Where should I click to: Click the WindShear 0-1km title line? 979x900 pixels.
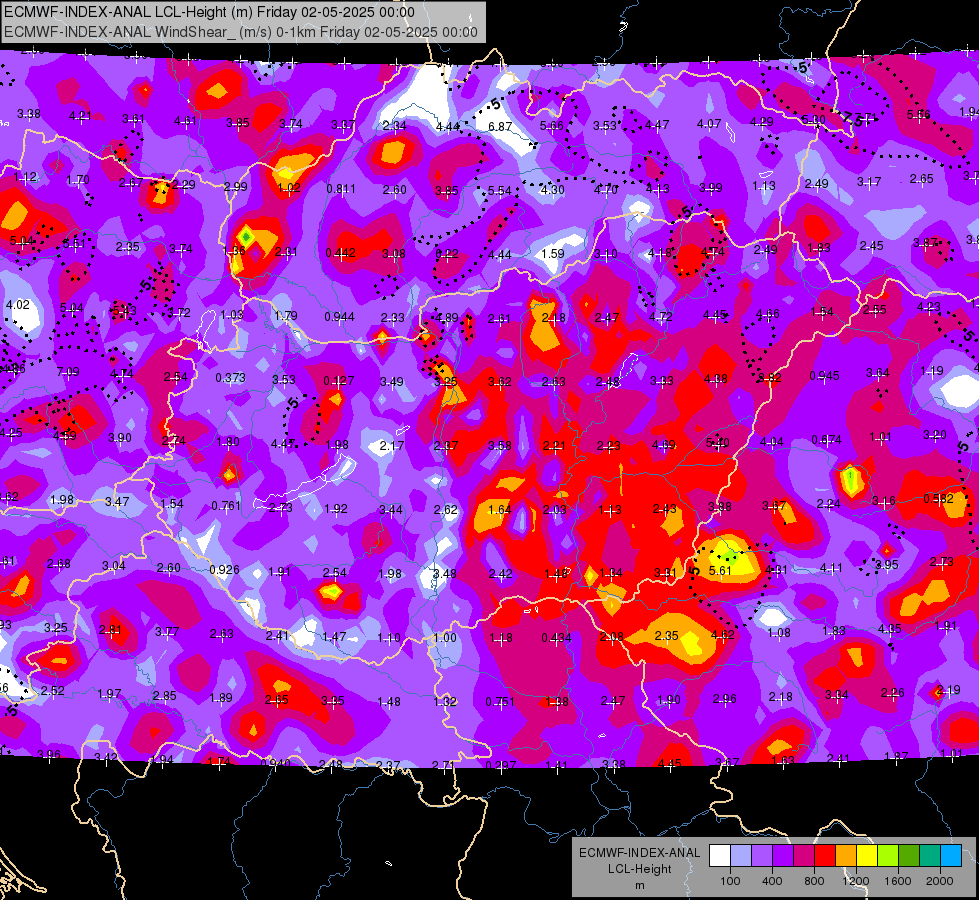click(x=241, y=32)
